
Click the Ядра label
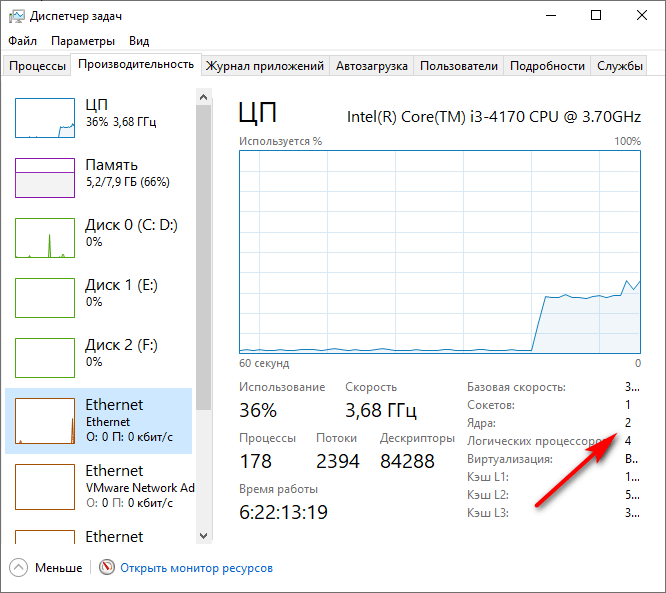[481, 423]
